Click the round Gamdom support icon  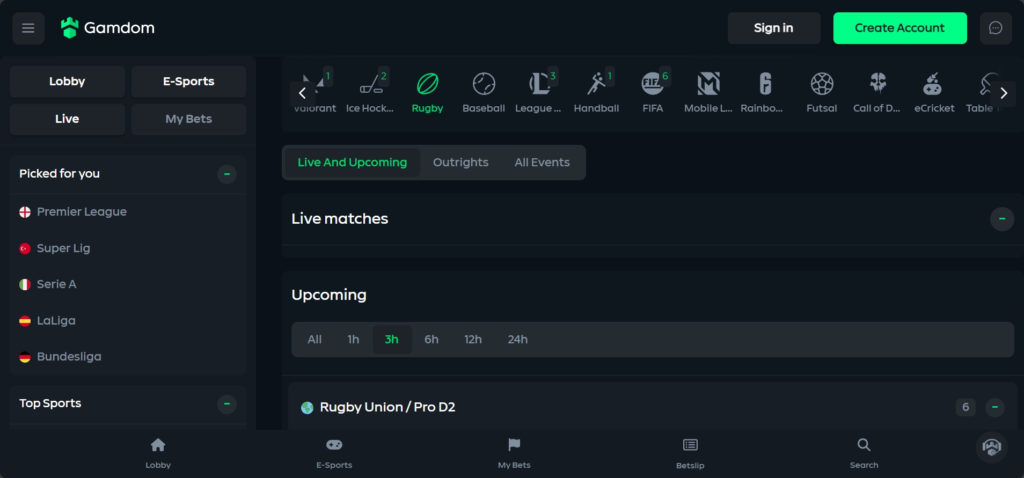(x=991, y=447)
